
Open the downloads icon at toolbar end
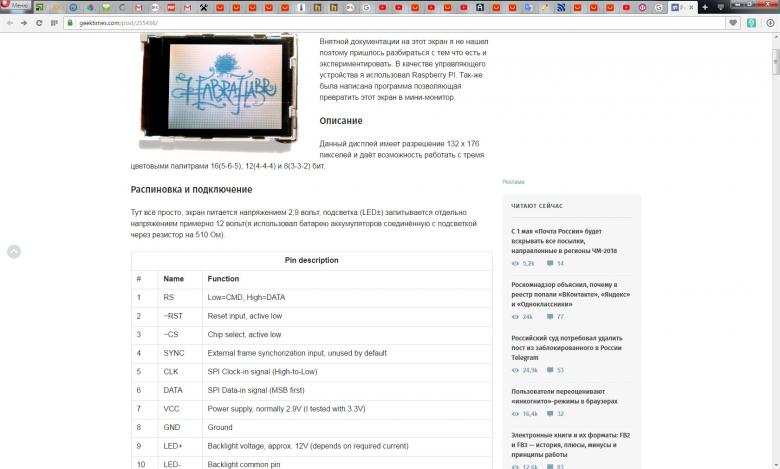coord(770,23)
